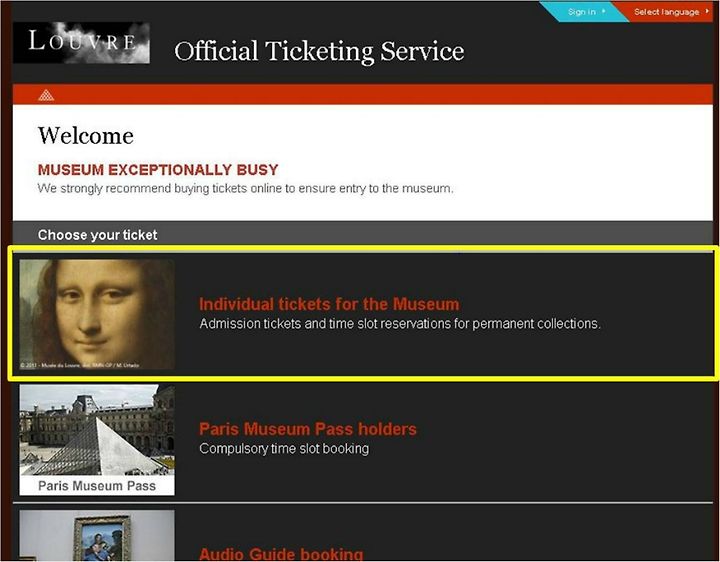Screen dimensions: 720x562
Task: Click the pyramid home icon in red bar
Action: click(46, 95)
